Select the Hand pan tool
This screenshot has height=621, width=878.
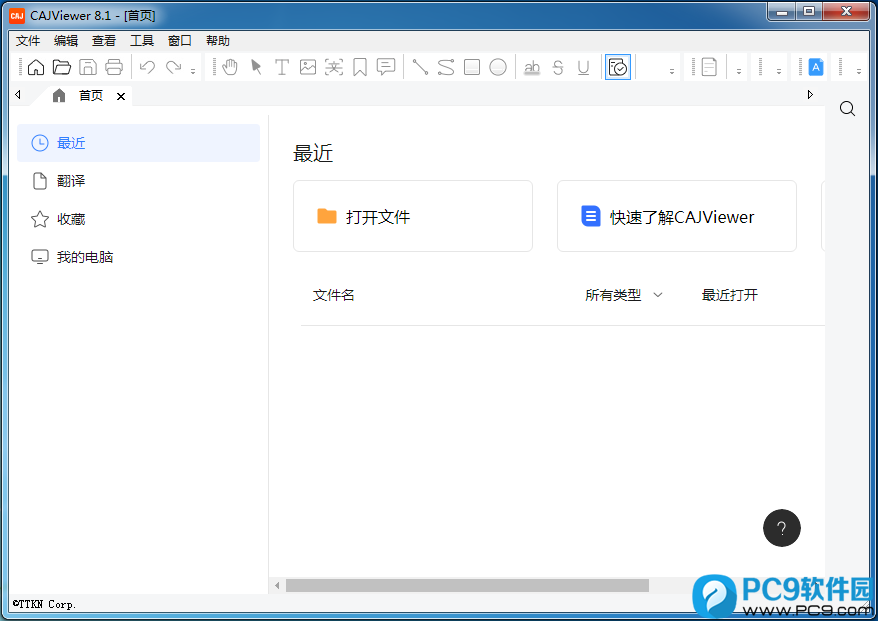[230, 67]
